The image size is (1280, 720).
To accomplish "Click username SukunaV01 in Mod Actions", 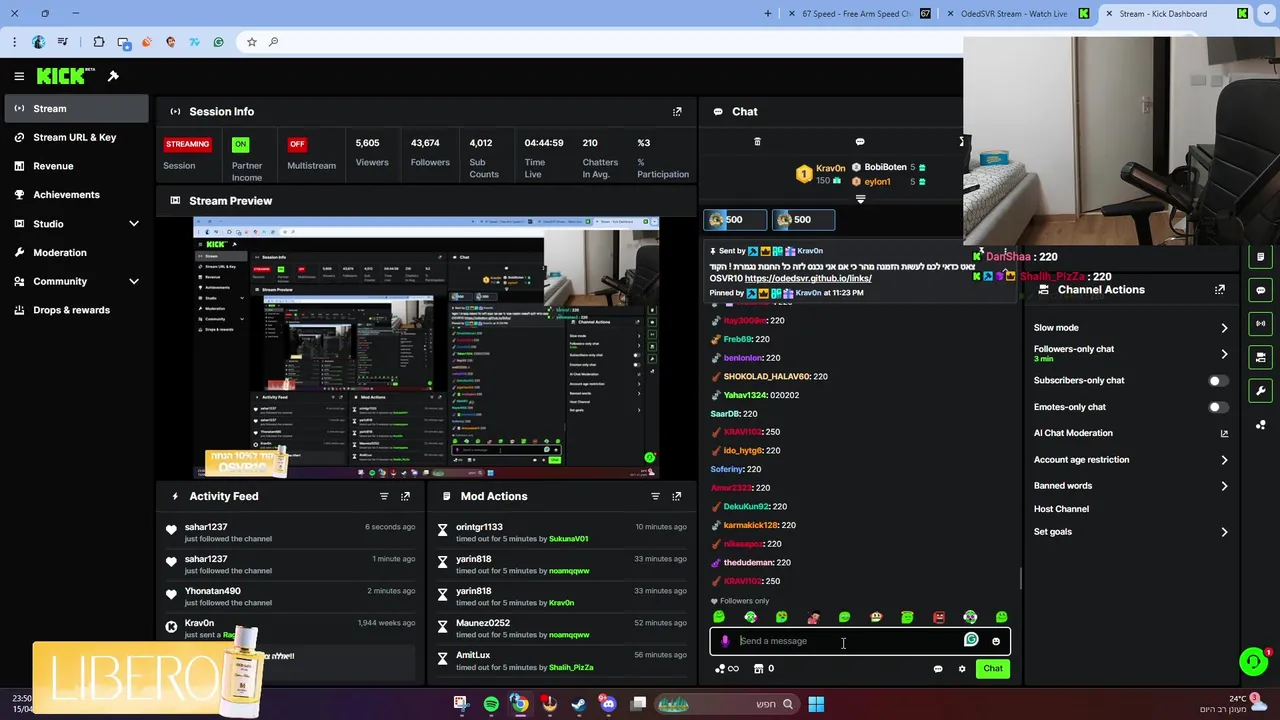I will (x=568, y=539).
